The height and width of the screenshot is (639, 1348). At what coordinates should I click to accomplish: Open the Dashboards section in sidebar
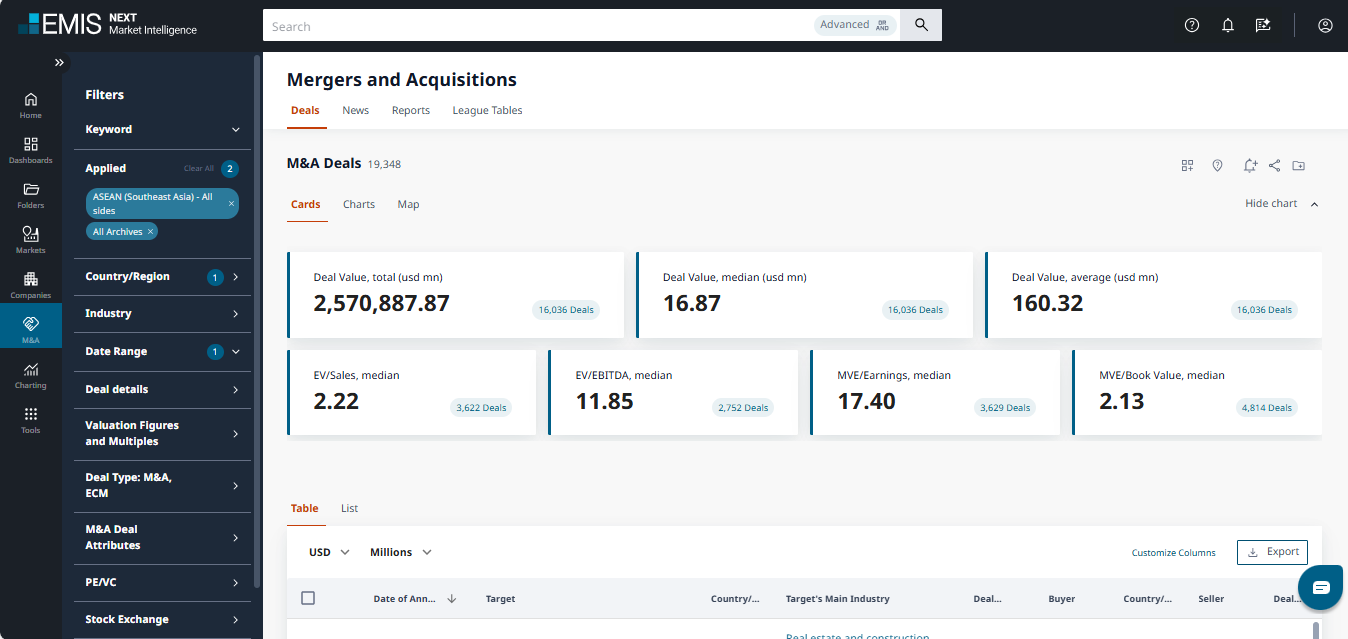point(30,150)
